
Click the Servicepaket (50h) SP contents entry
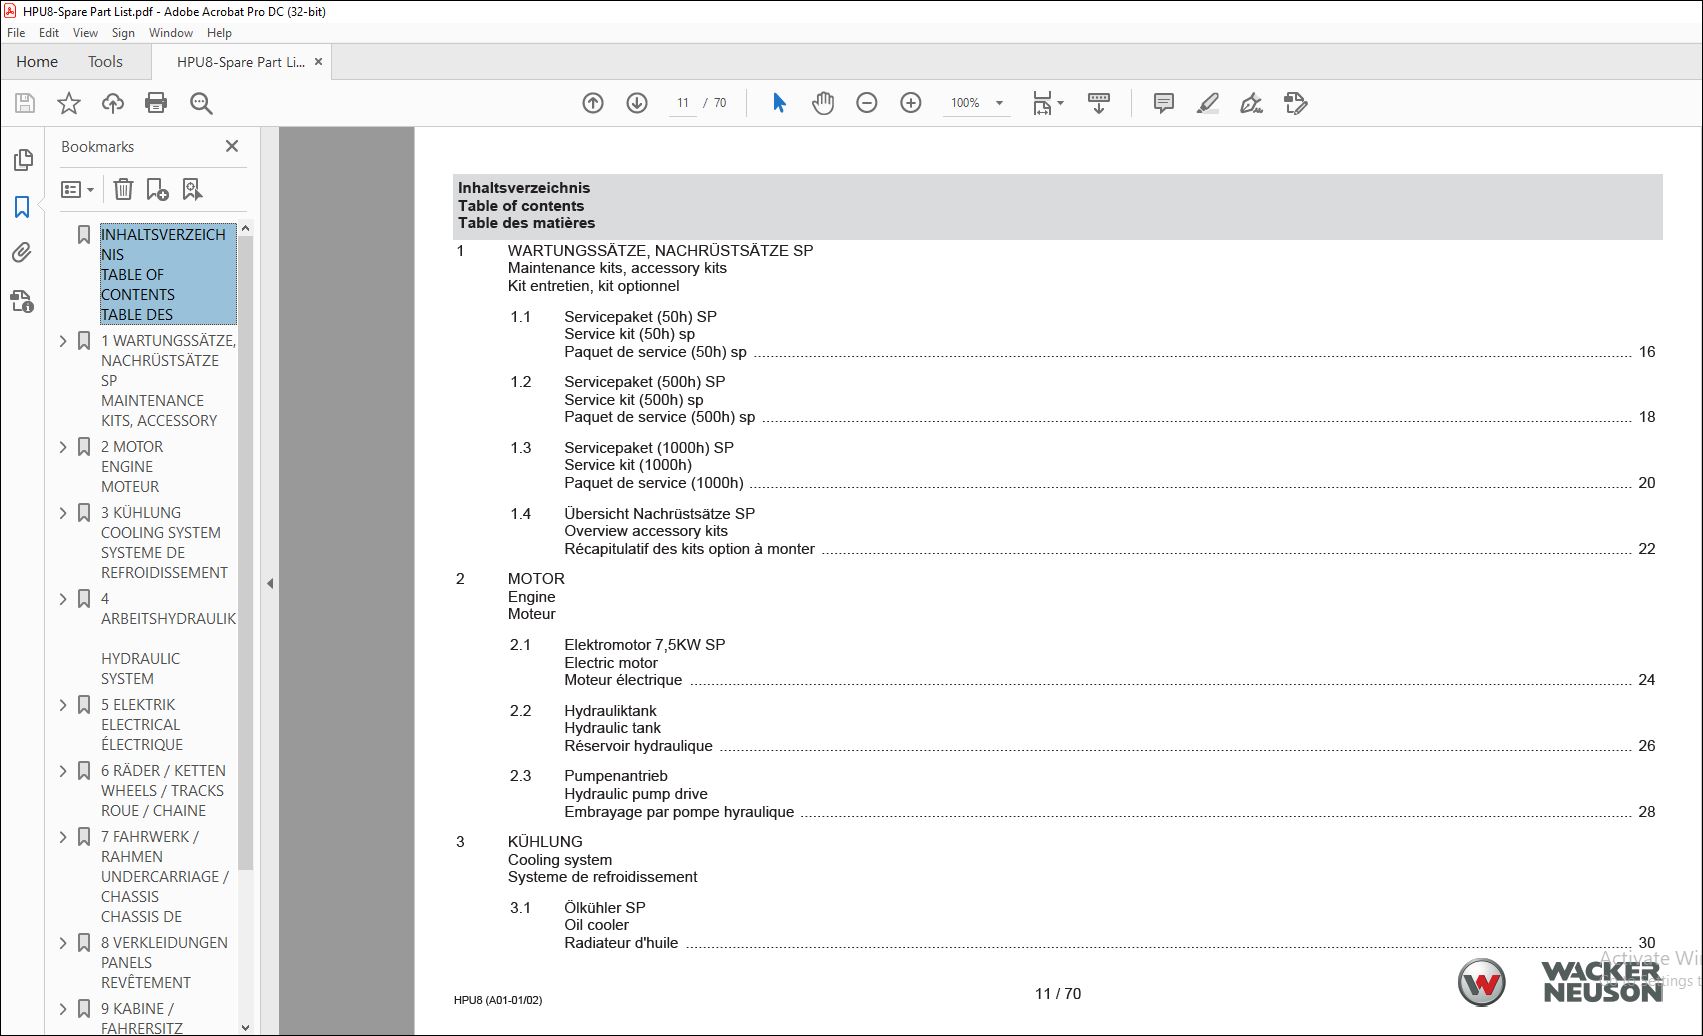point(640,317)
